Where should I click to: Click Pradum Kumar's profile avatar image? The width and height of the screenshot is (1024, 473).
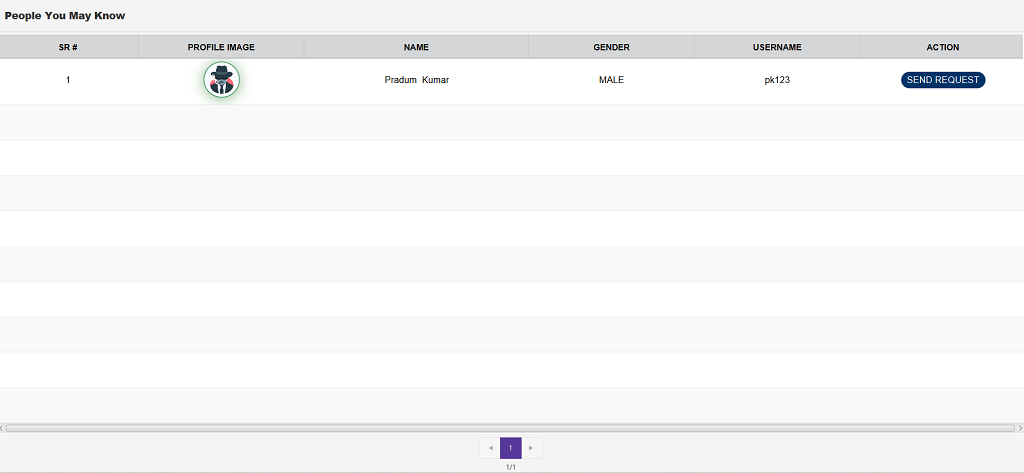(221, 80)
